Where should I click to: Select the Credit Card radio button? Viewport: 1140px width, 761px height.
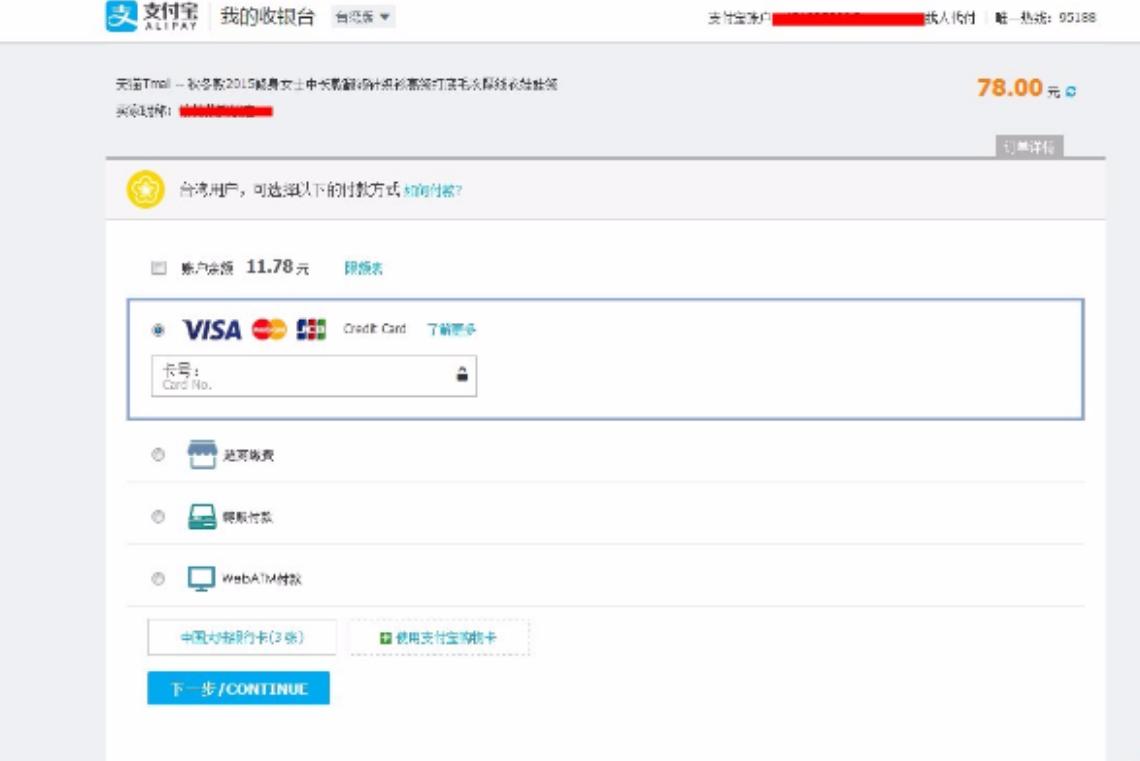click(x=158, y=330)
